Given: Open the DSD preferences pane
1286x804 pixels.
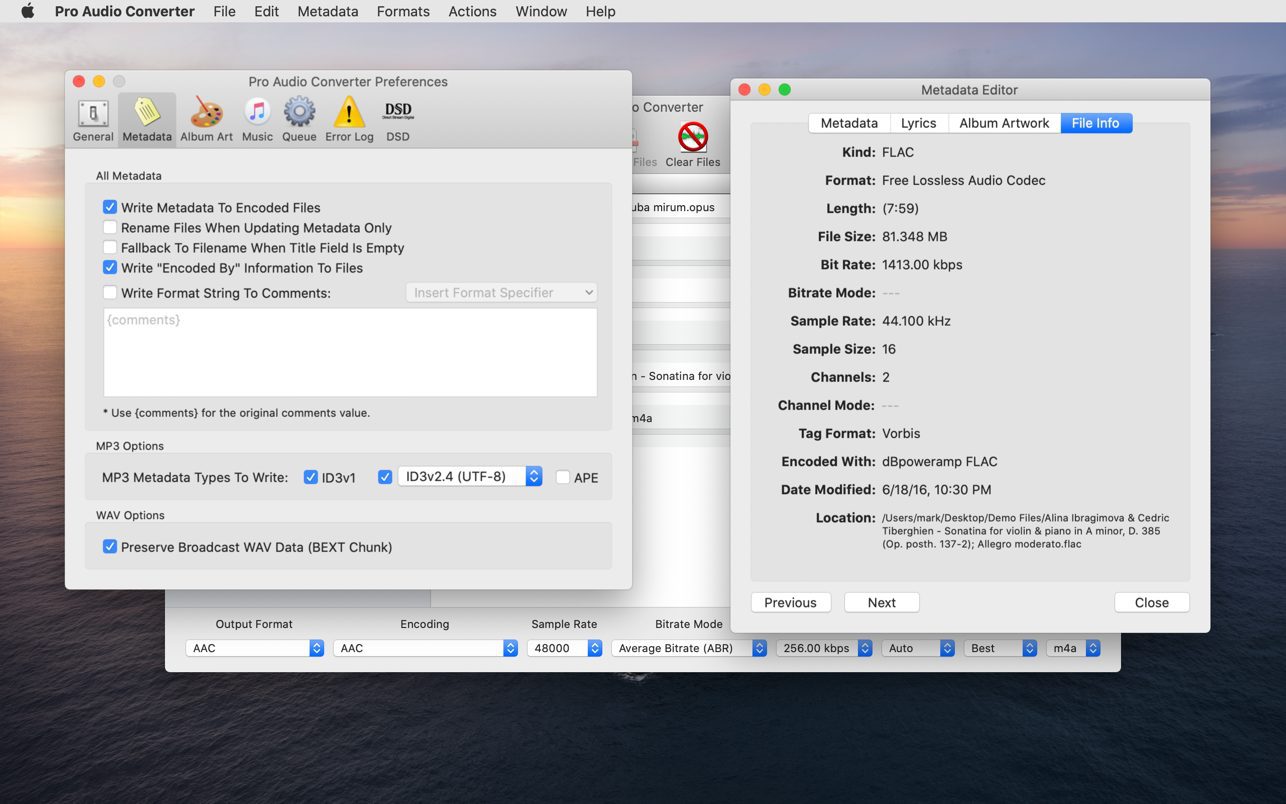Looking at the screenshot, I should click(398, 120).
